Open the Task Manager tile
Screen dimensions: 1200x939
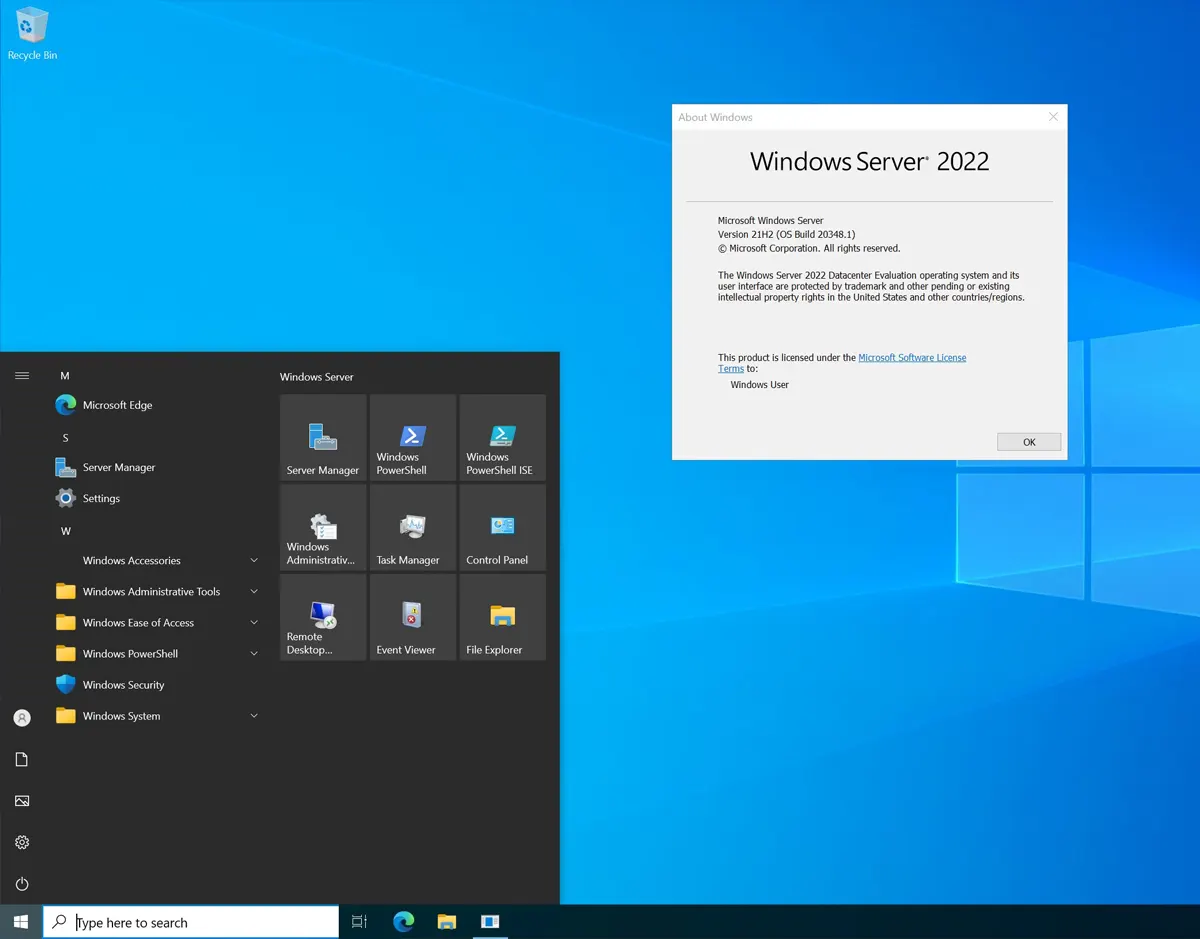coord(413,528)
